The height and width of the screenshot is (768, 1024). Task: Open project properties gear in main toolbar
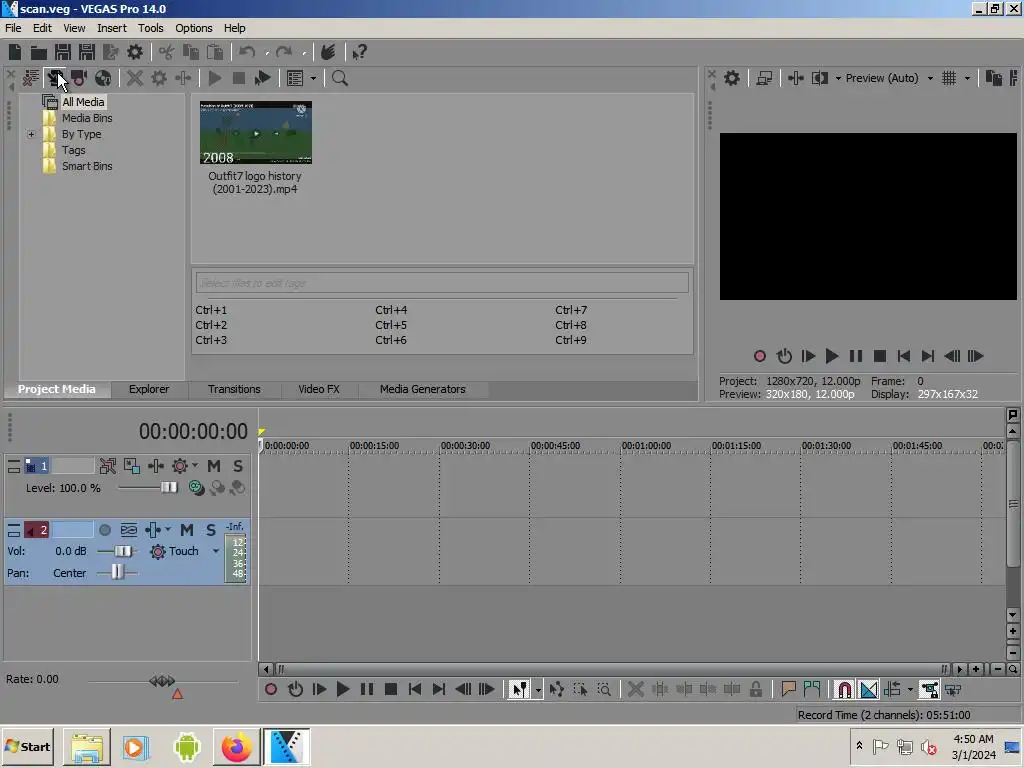click(135, 52)
